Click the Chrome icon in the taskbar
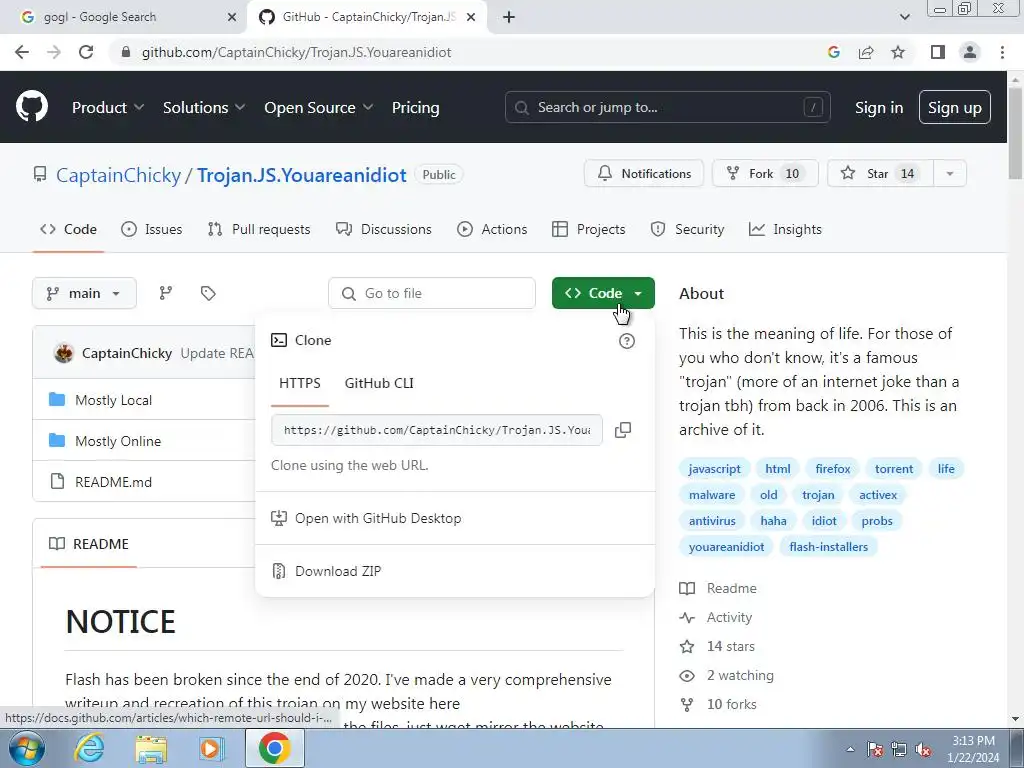1024x768 pixels. [x=274, y=748]
